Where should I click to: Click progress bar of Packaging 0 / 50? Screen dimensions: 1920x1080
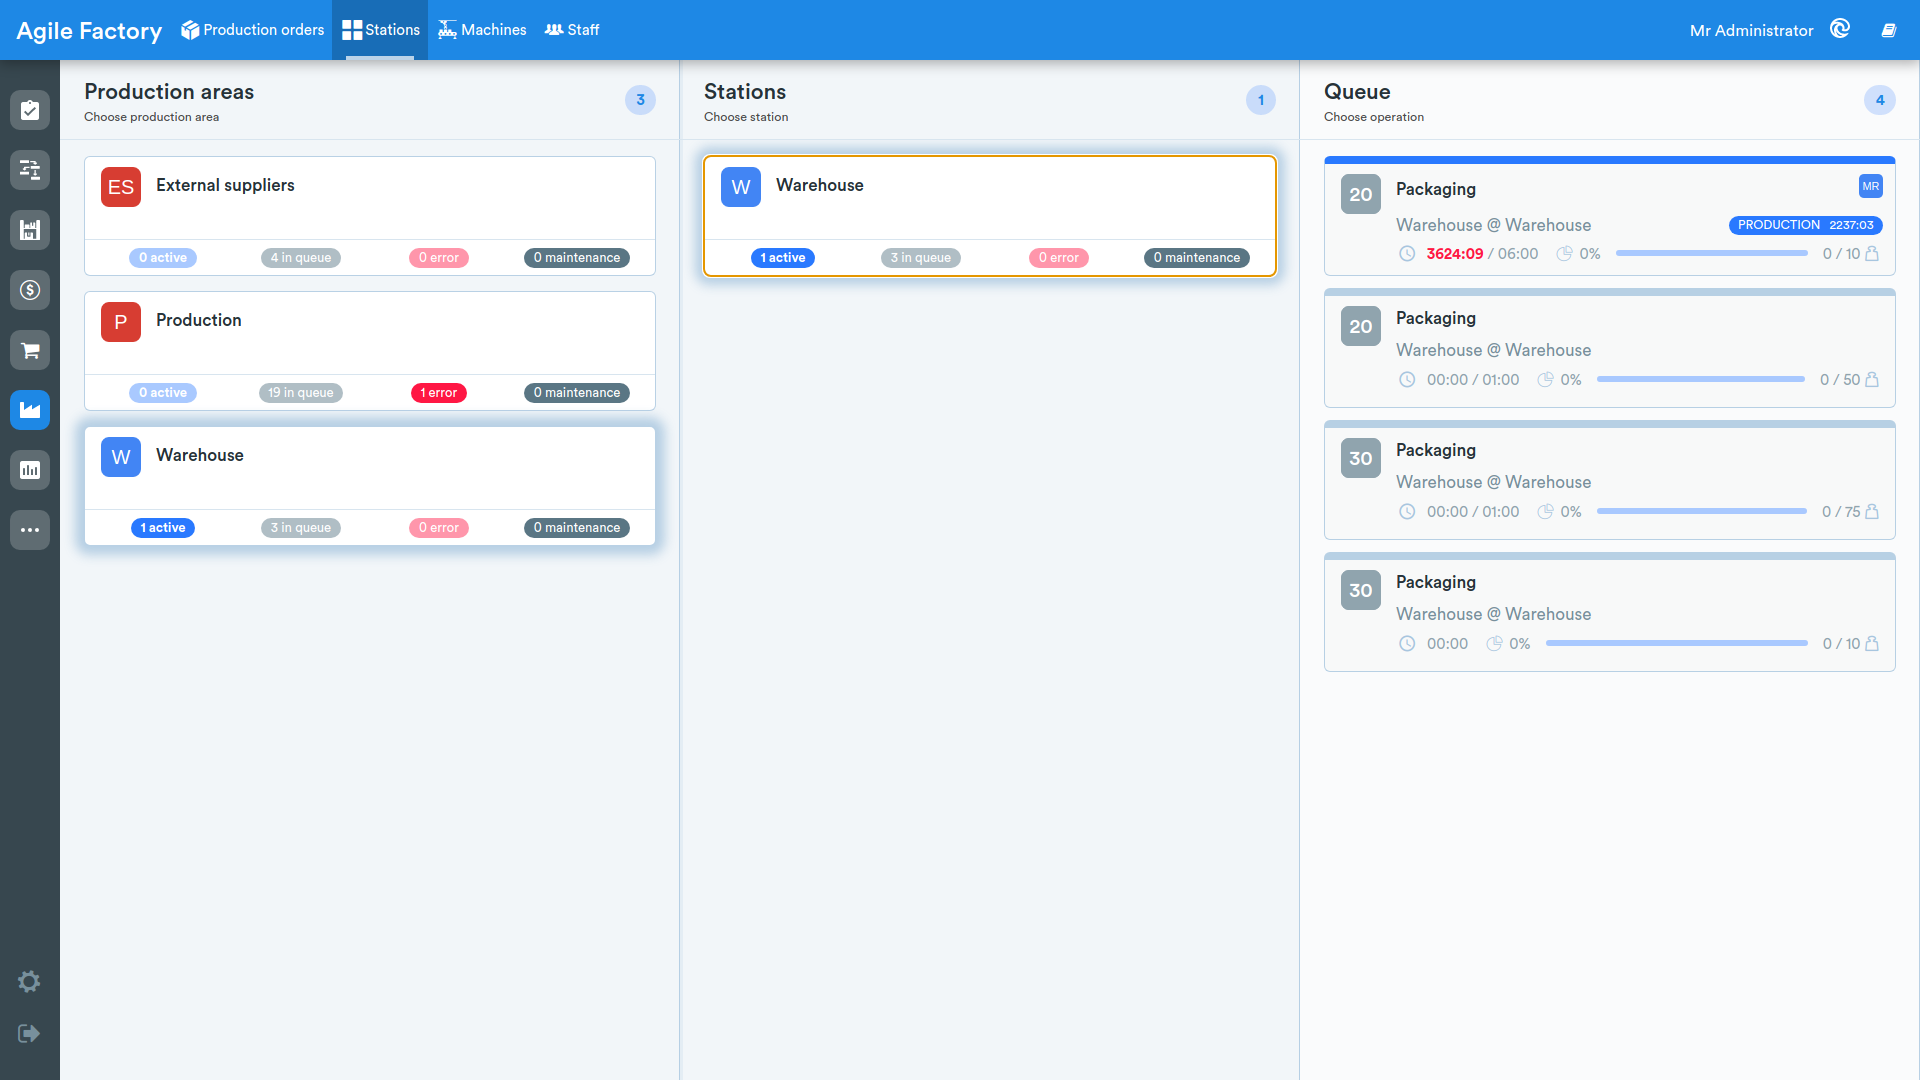1701,380
